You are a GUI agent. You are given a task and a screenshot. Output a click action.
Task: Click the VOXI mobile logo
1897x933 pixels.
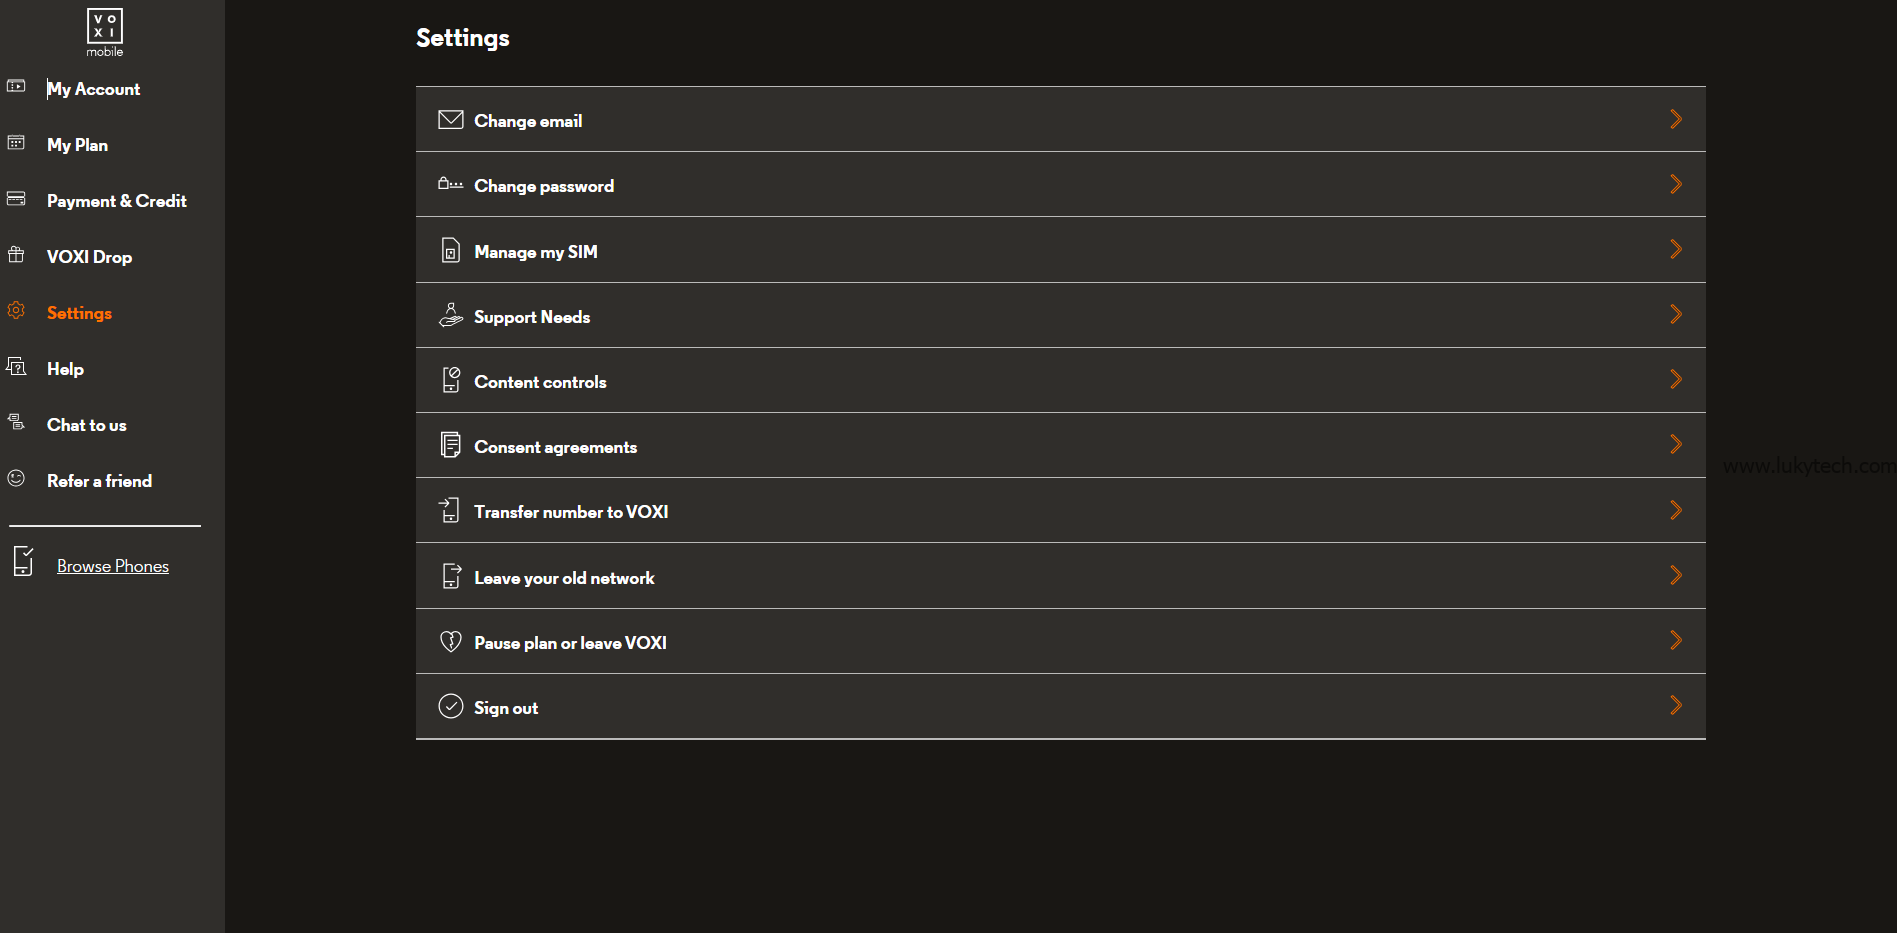tap(105, 32)
